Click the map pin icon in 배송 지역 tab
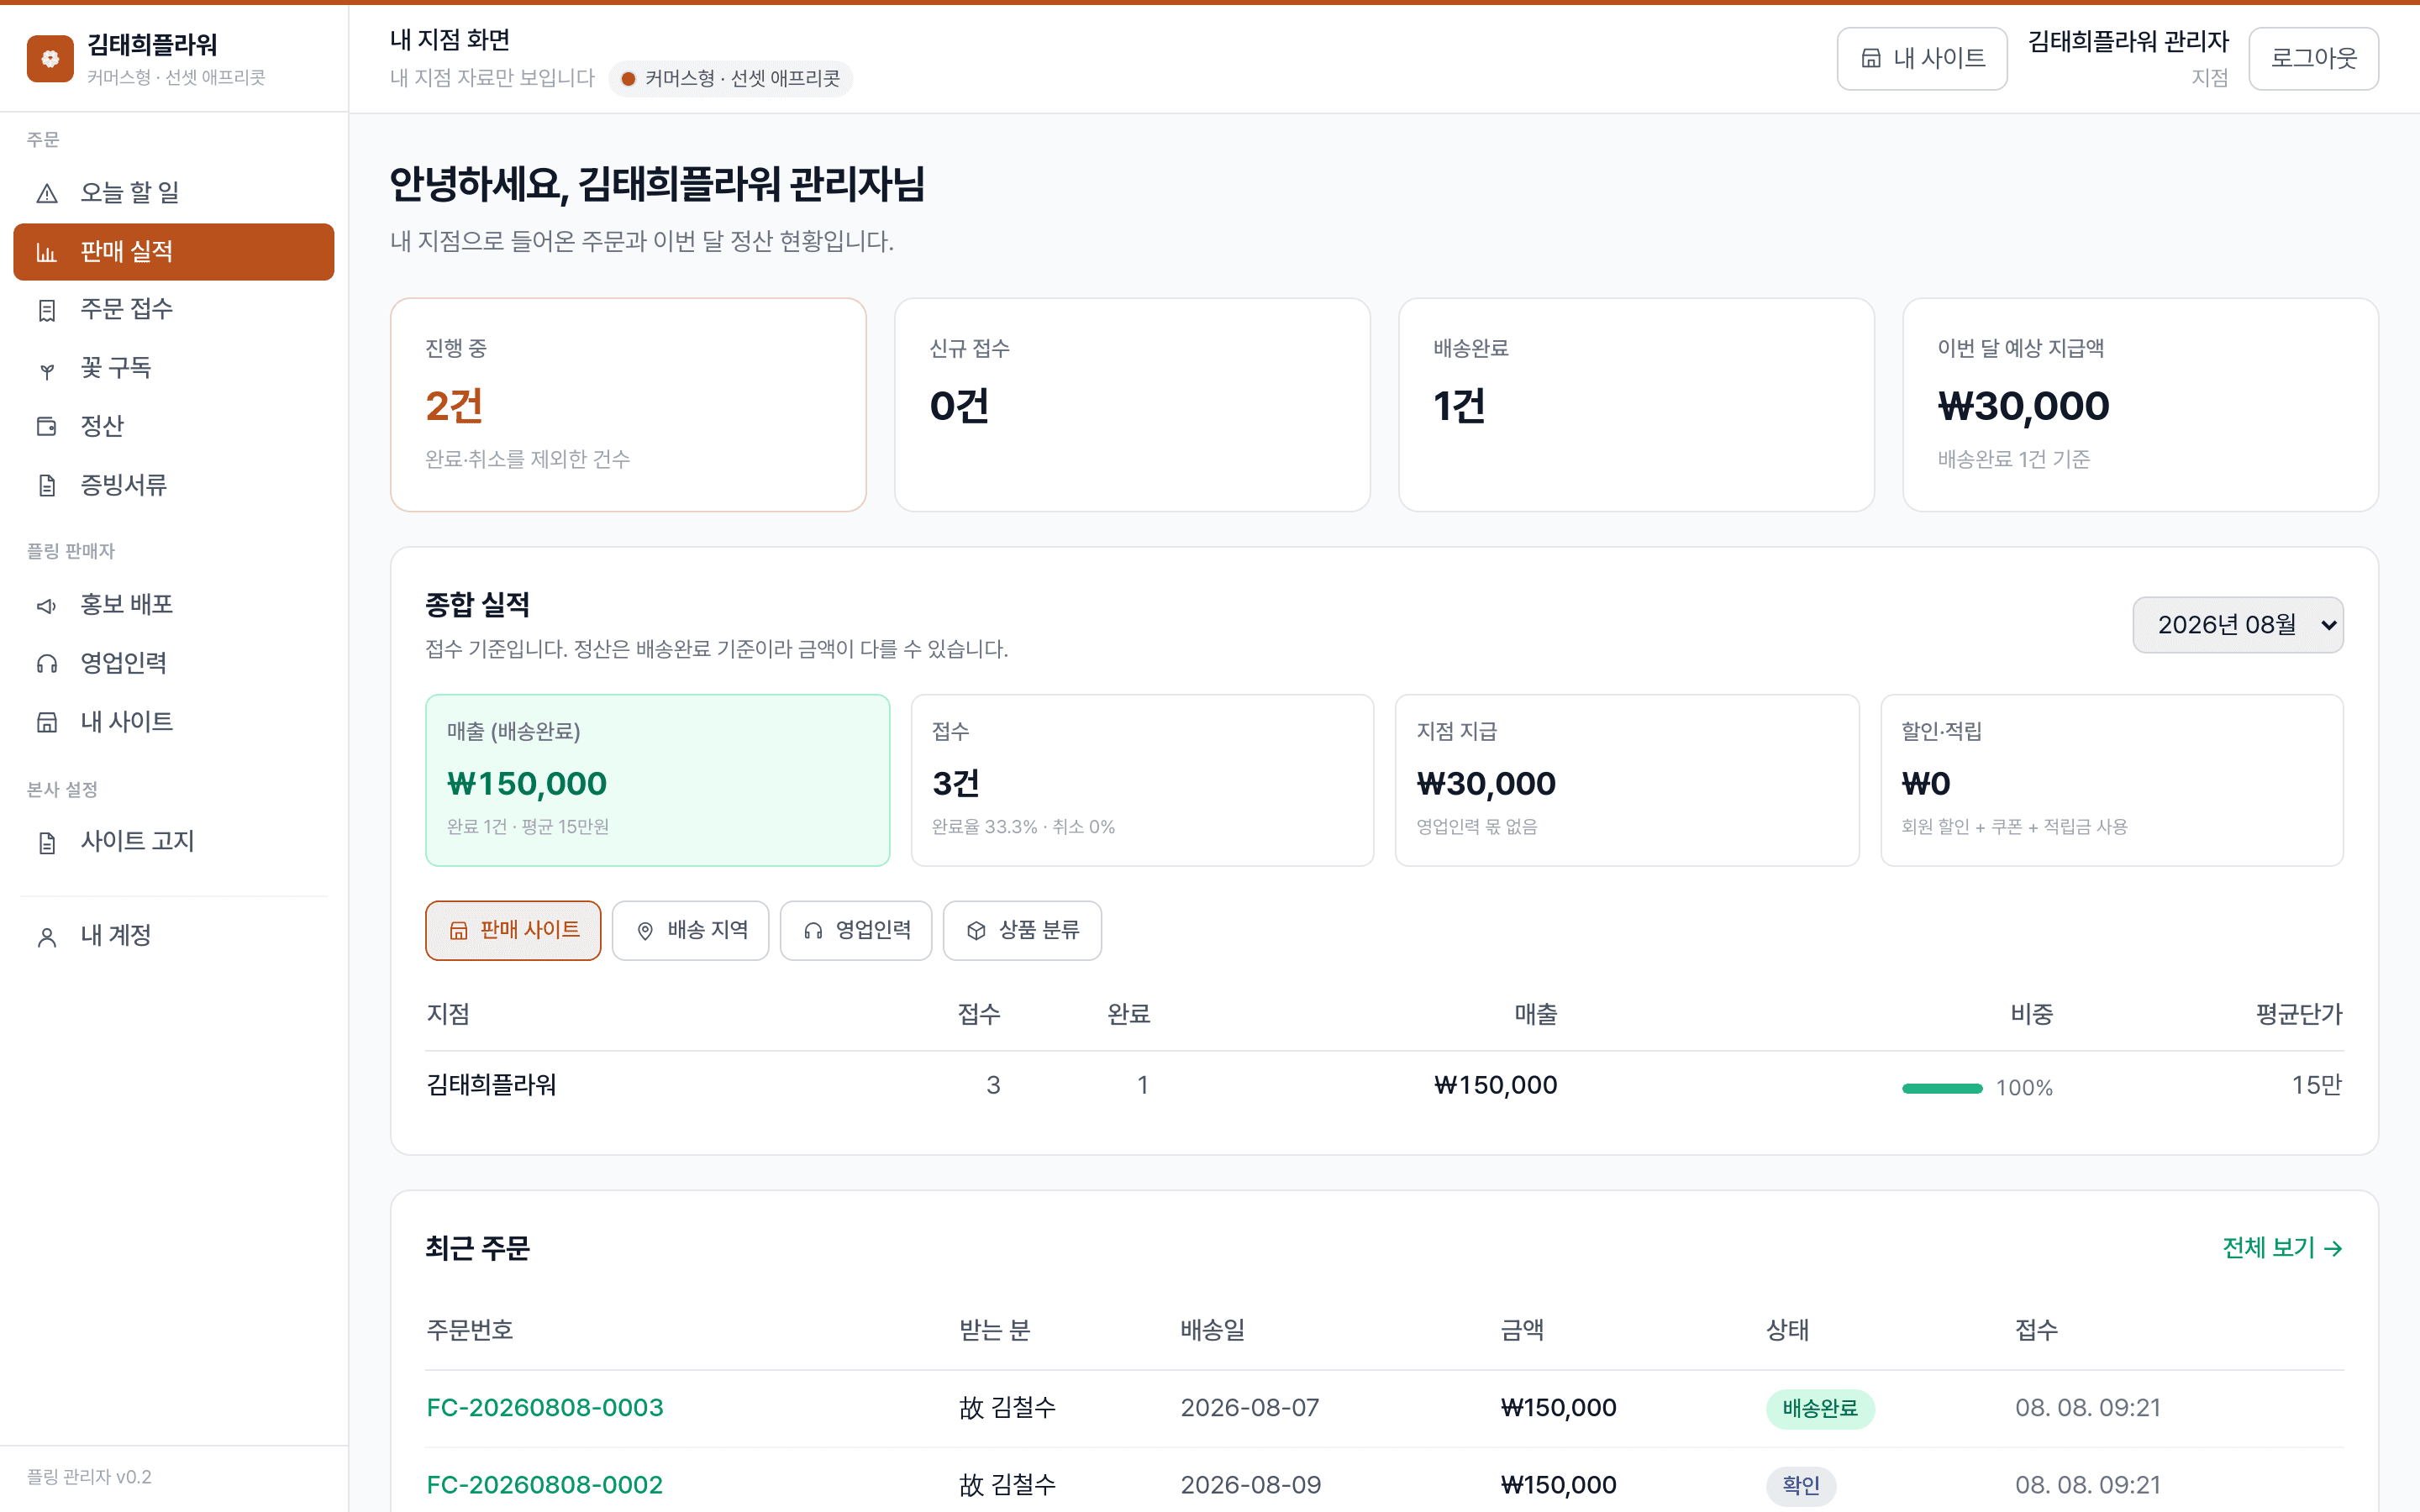 tap(645, 931)
